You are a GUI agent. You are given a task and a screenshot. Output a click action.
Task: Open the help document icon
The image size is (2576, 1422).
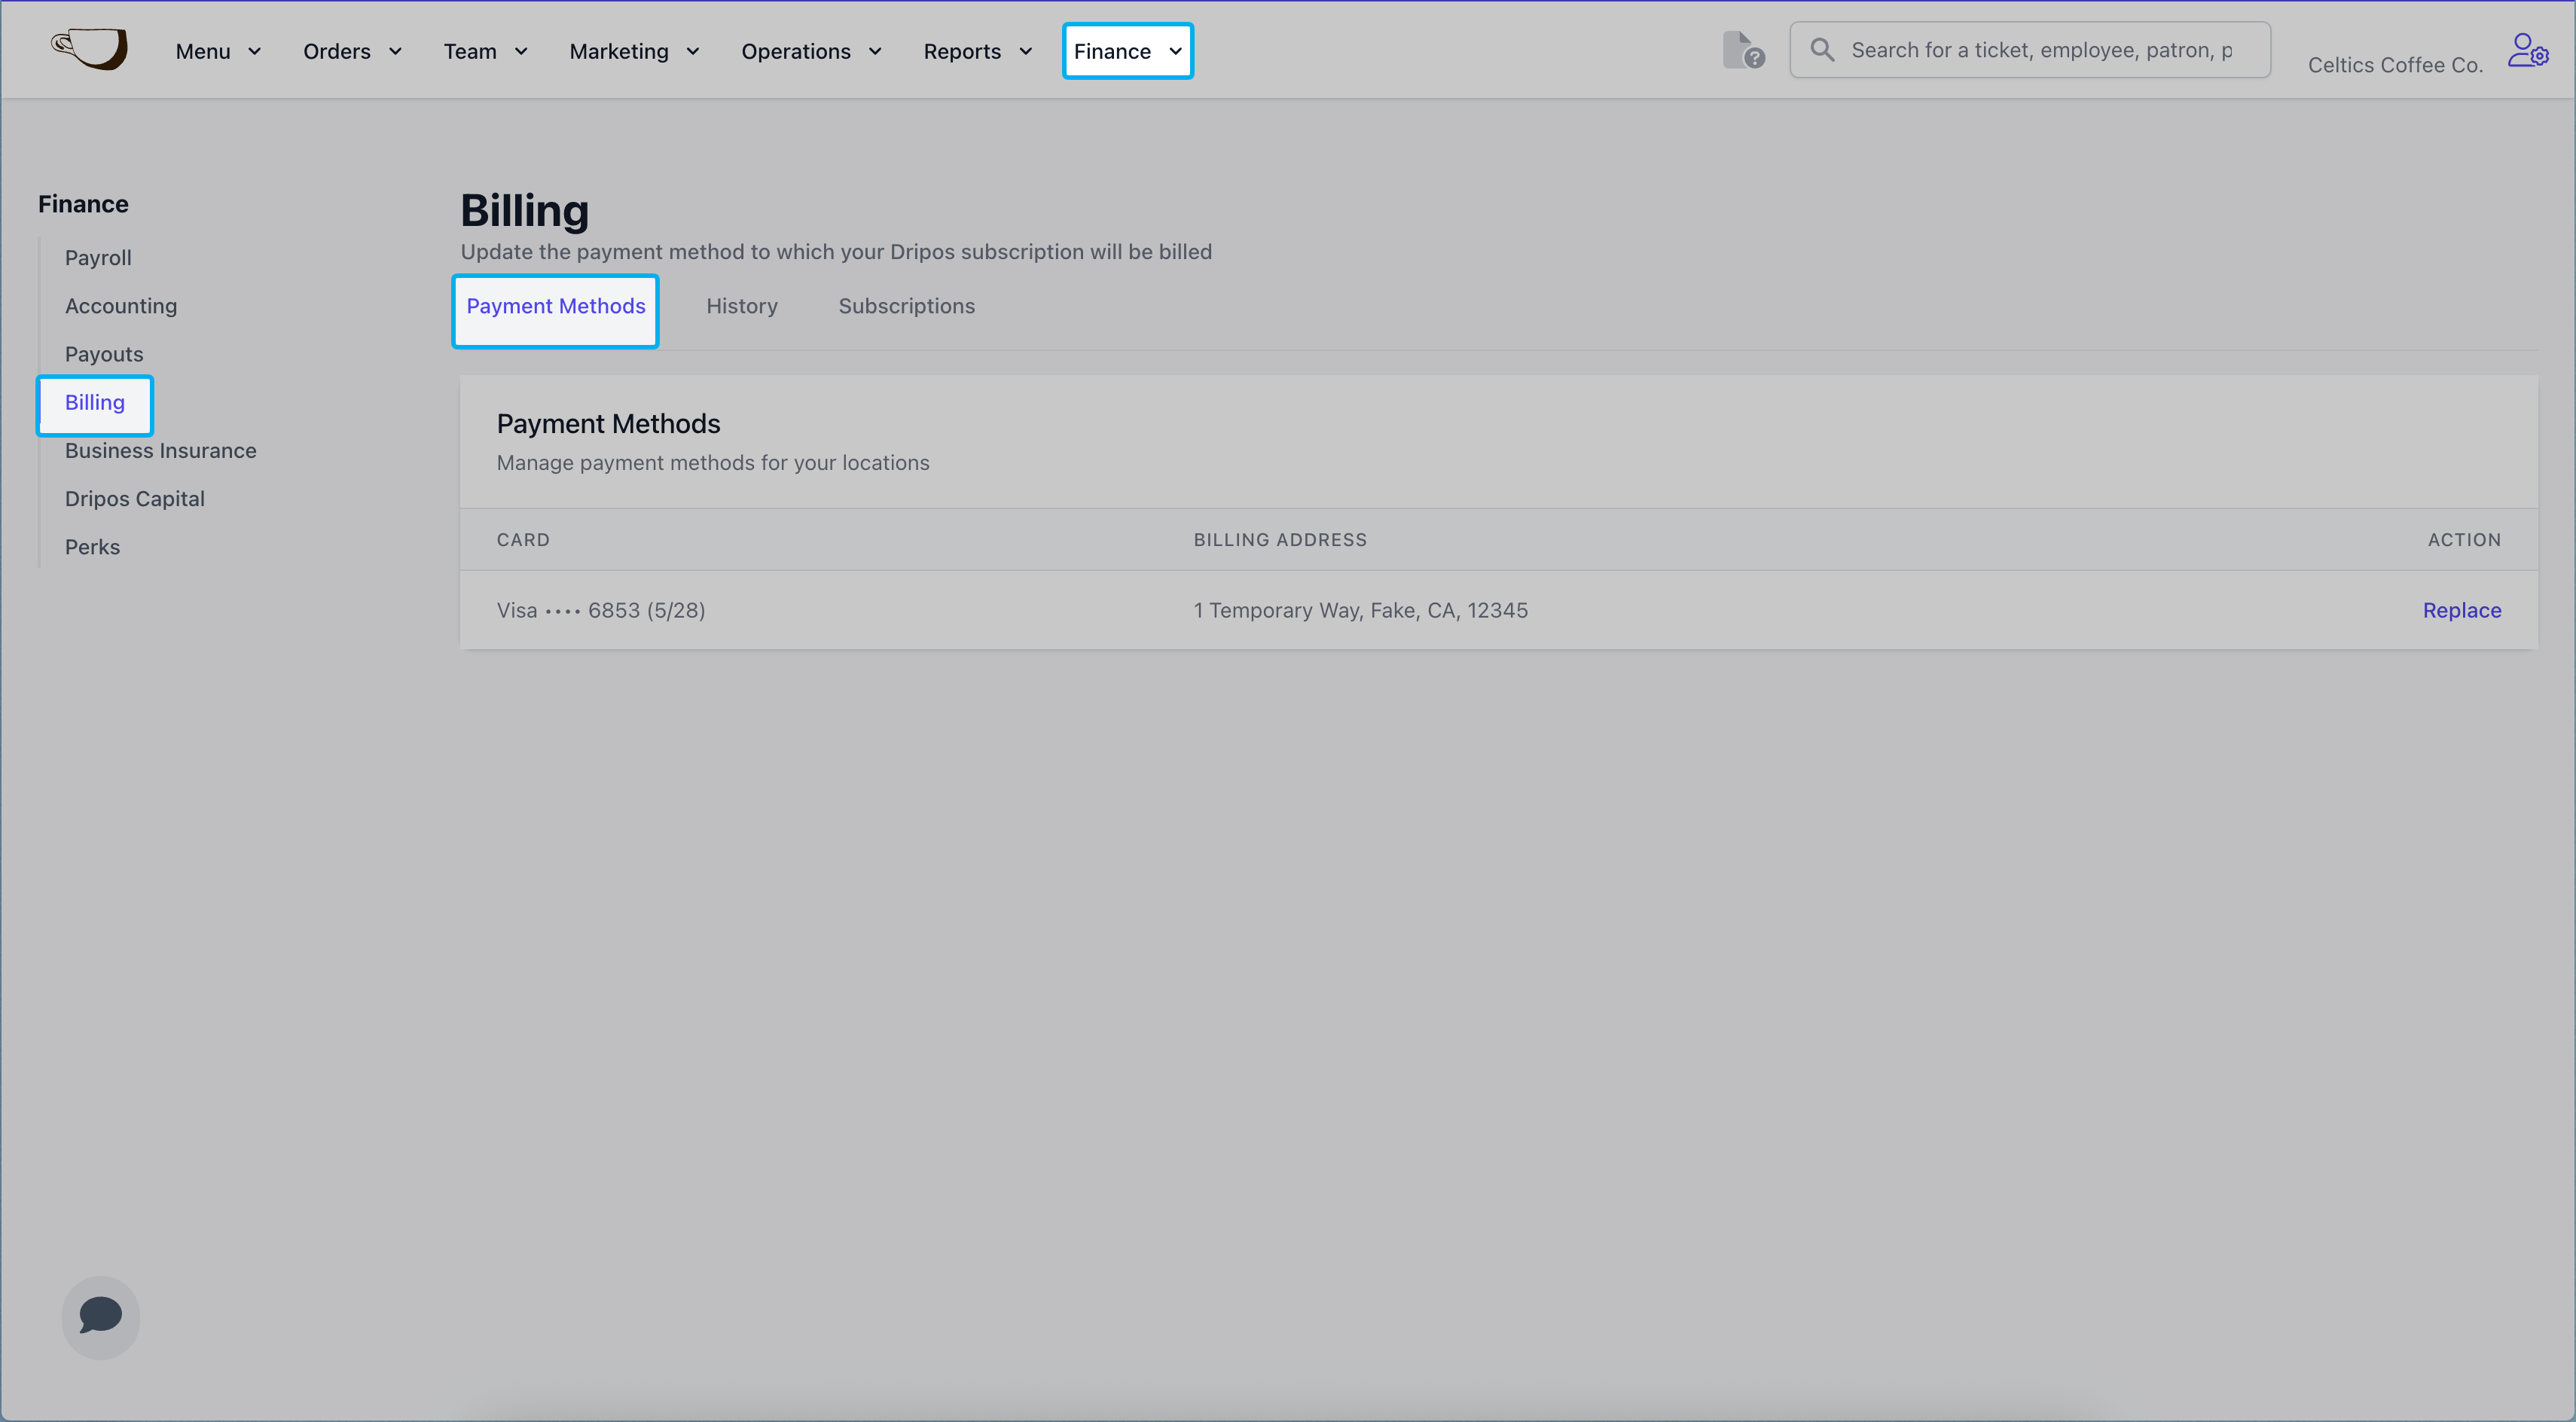point(1742,50)
